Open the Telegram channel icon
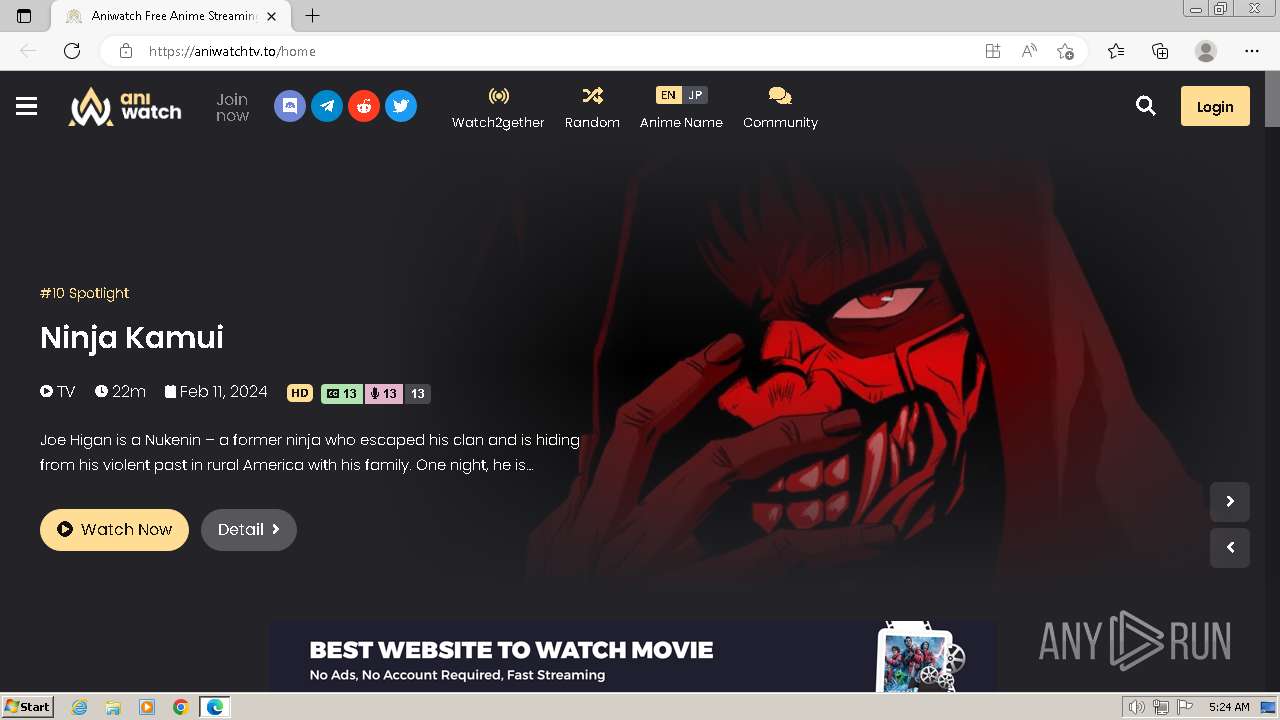The image size is (1280, 720). coord(327,106)
